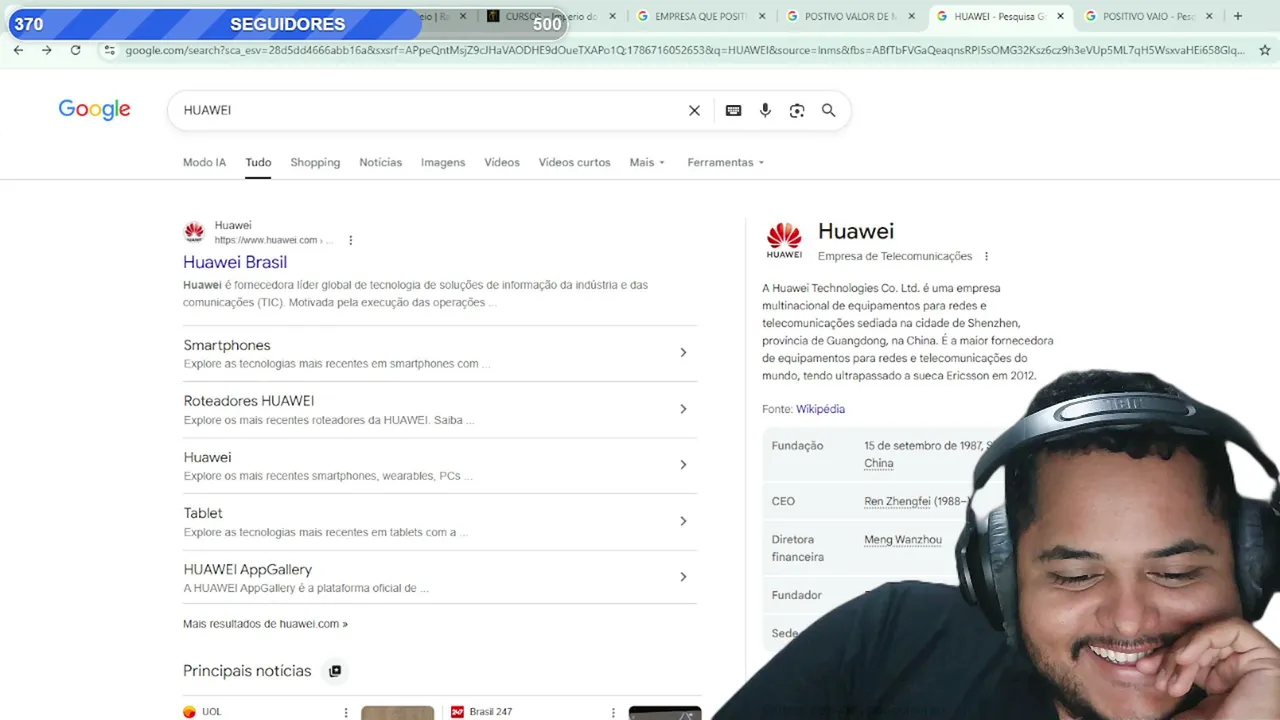
Task: Open the Huawei sitelink about wearables, PCs
Action: (207, 457)
